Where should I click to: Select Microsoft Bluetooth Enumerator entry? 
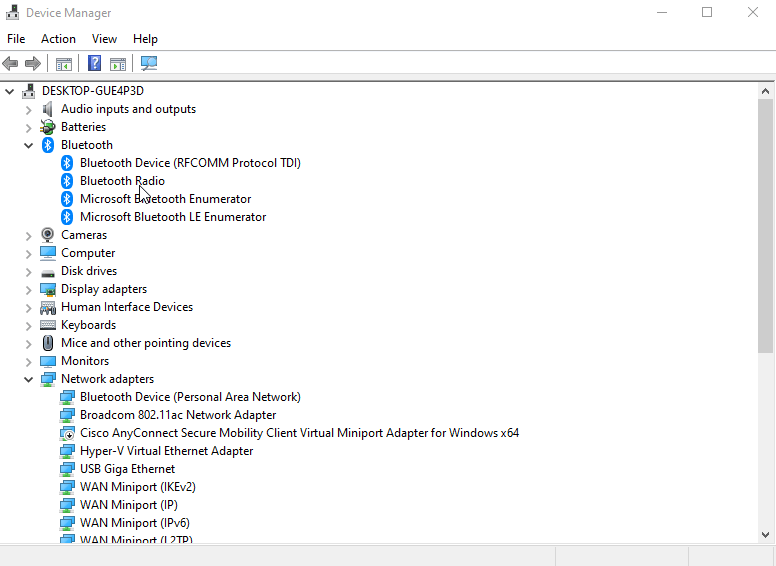pos(166,199)
